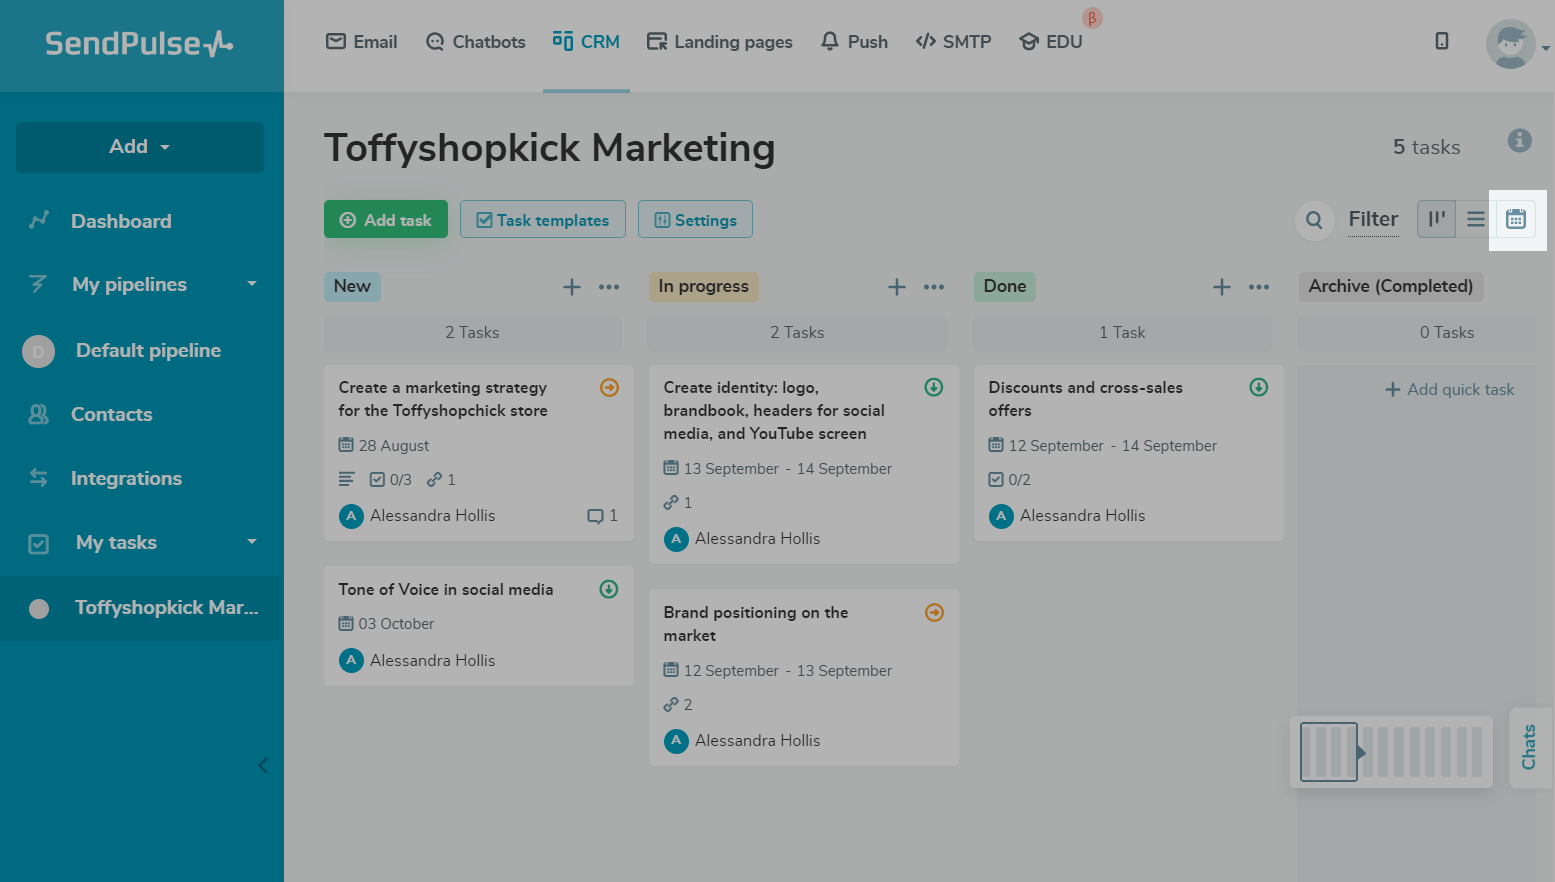Expand My pipelines section

pos(252,284)
